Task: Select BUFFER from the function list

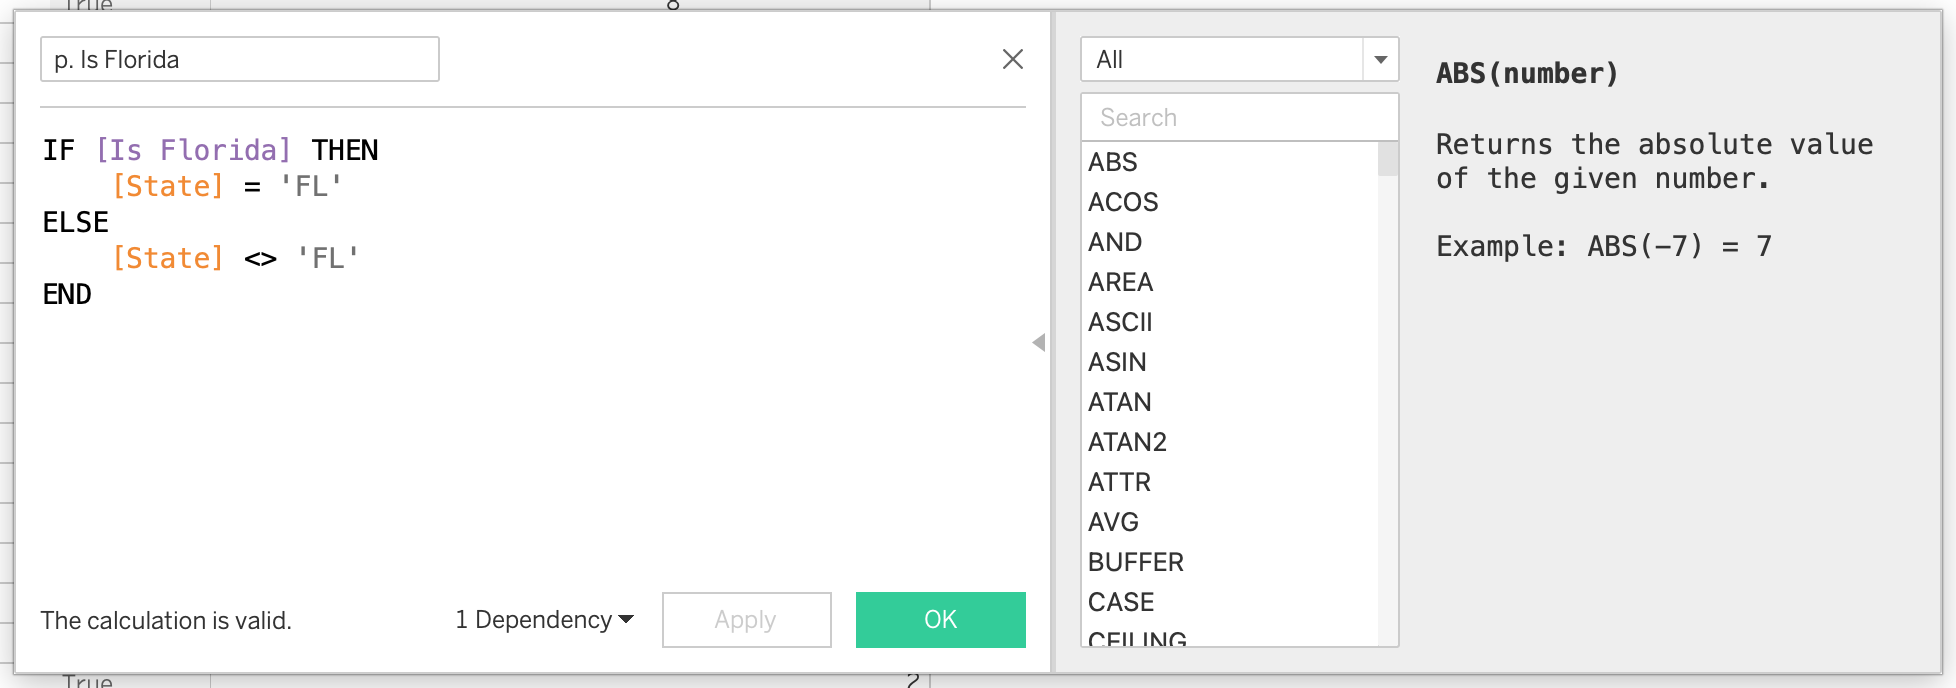Action: 1135,562
